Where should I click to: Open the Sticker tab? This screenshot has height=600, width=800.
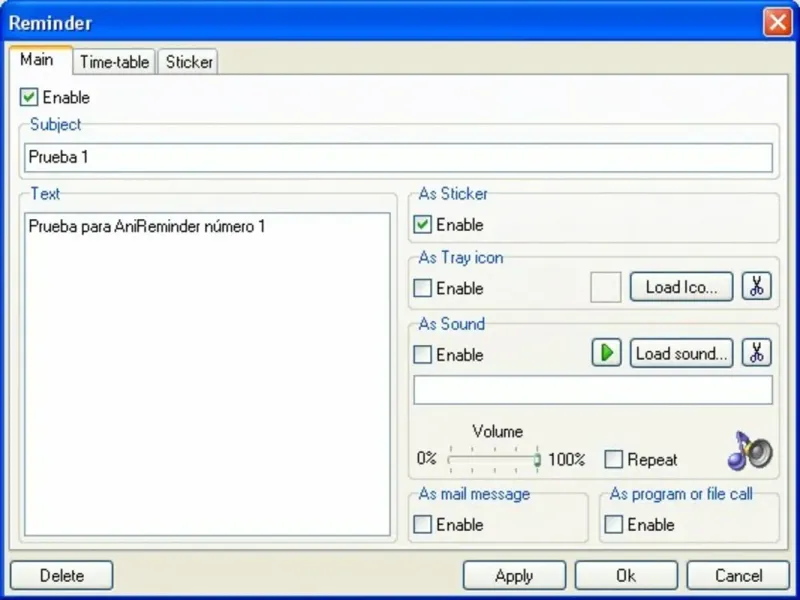click(188, 62)
